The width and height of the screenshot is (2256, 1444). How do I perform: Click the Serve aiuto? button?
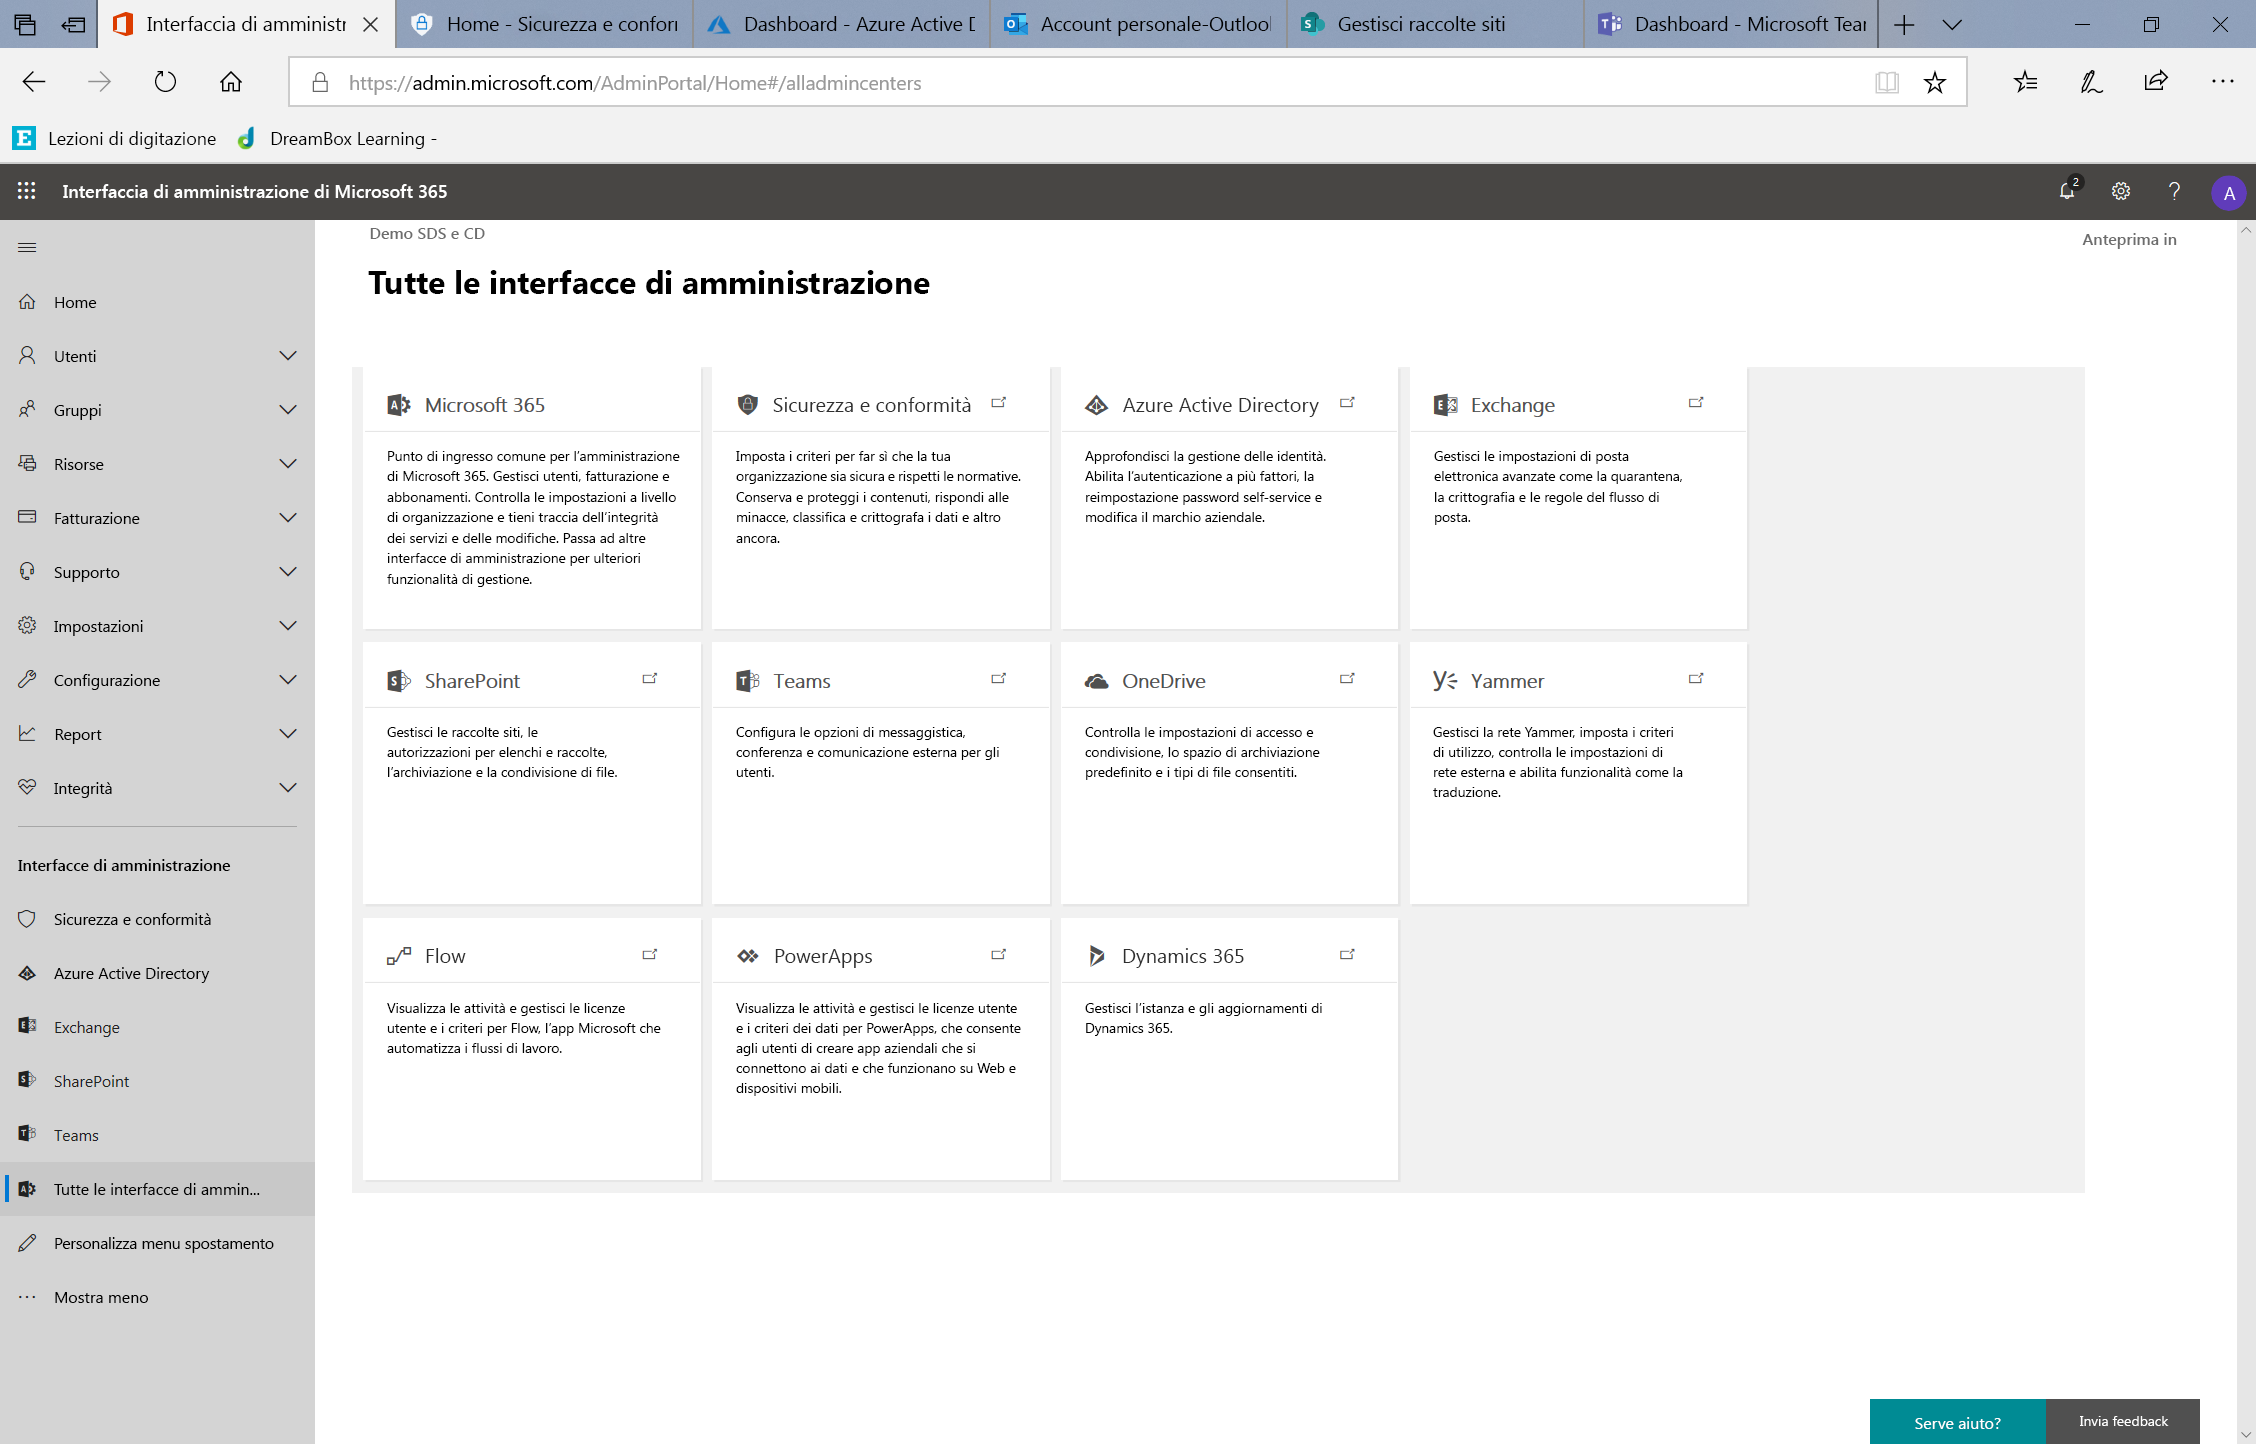[1957, 1422]
